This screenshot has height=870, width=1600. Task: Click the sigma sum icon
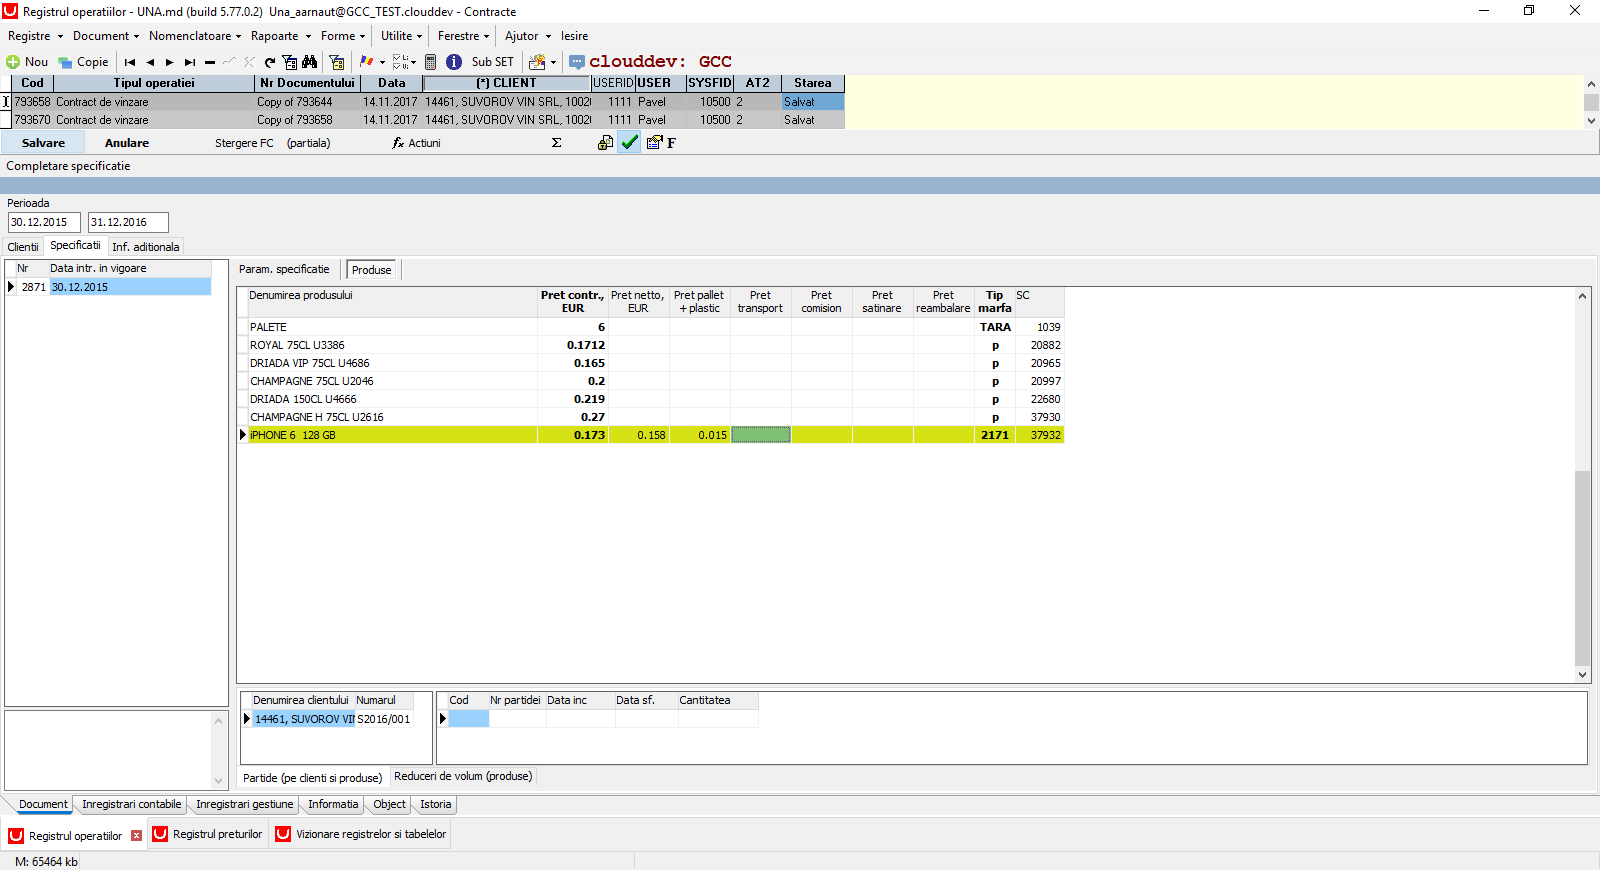pyautogui.click(x=557, y=143)
